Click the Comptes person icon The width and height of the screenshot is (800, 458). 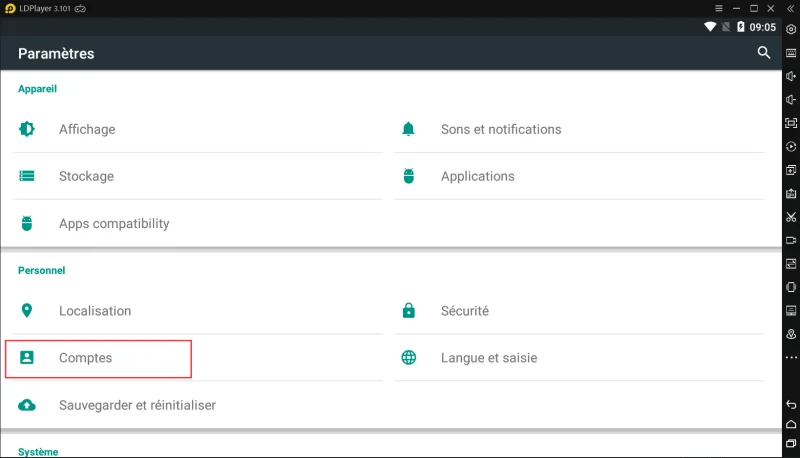(27, 358)
